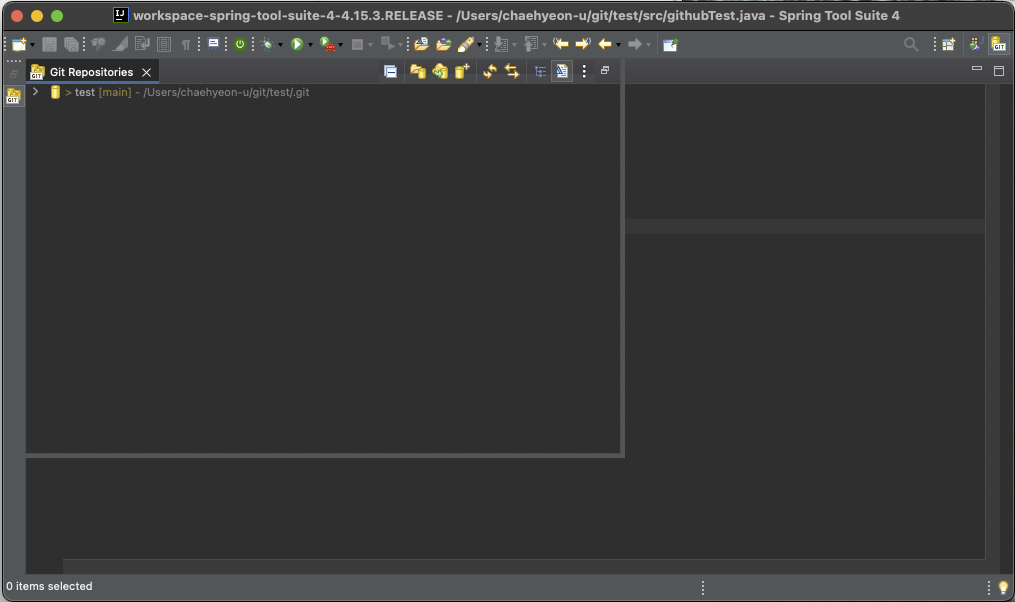Viewport: 1015px width, 602px height.
Task: Open External Tools dropdown arrow
Action: pyautogui.click(x=340, y=45)
